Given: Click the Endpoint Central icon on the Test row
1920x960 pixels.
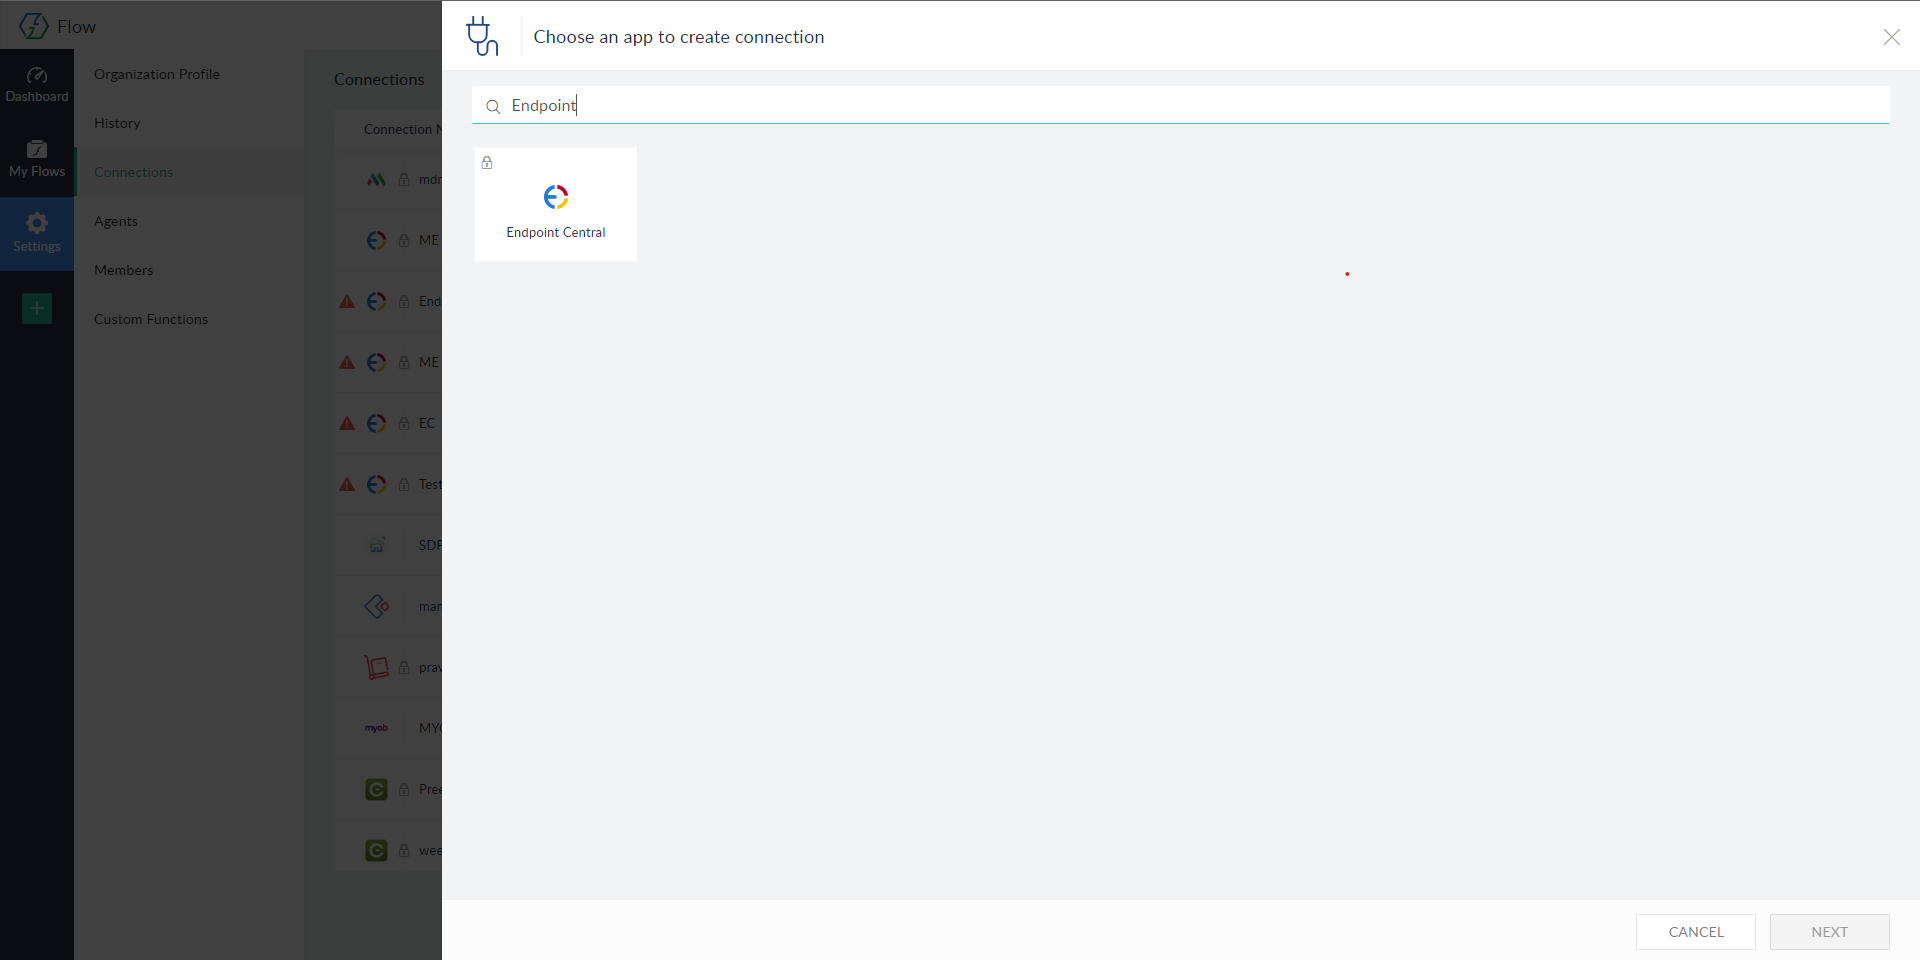Looking at the screenshot, I should pos(376,484).
